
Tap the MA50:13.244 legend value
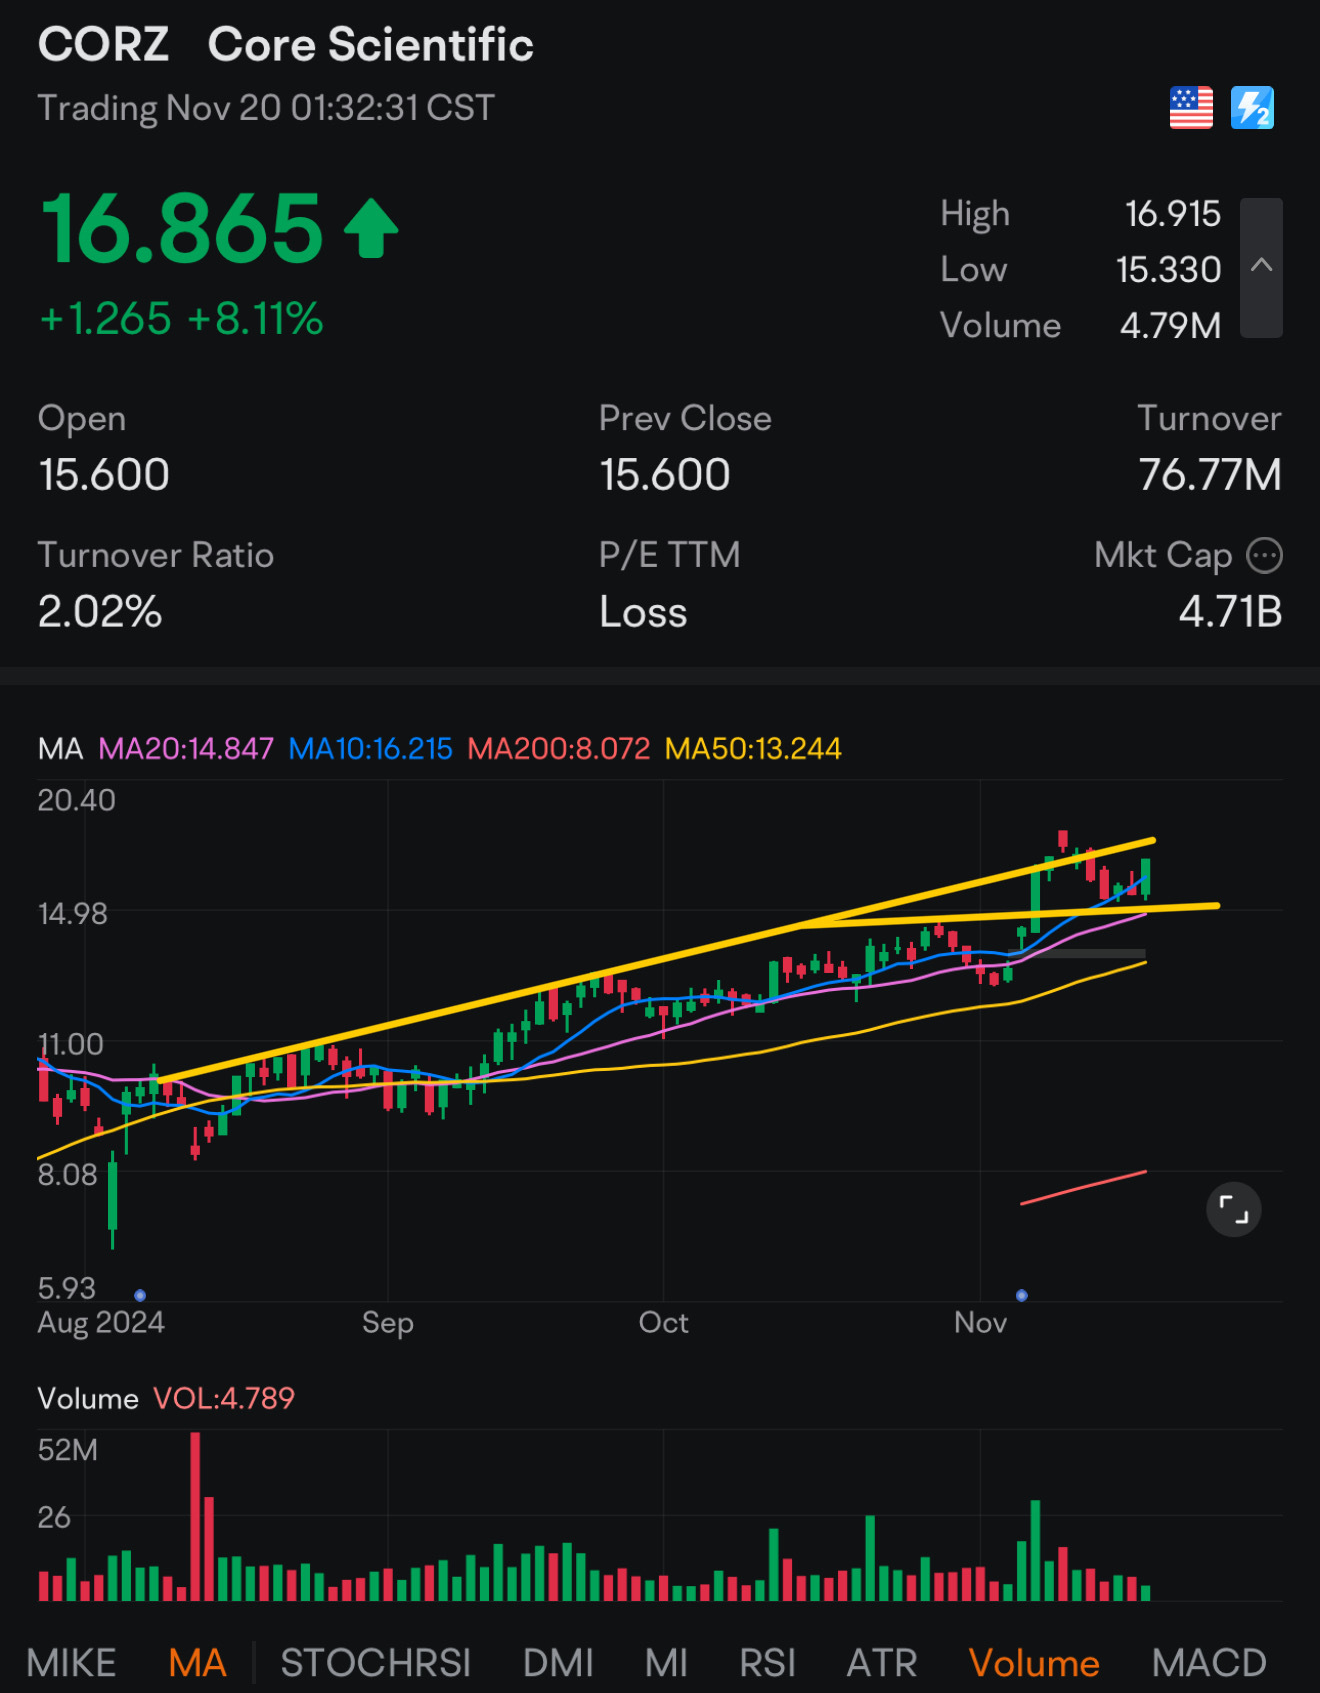click(x=753, y=748)
